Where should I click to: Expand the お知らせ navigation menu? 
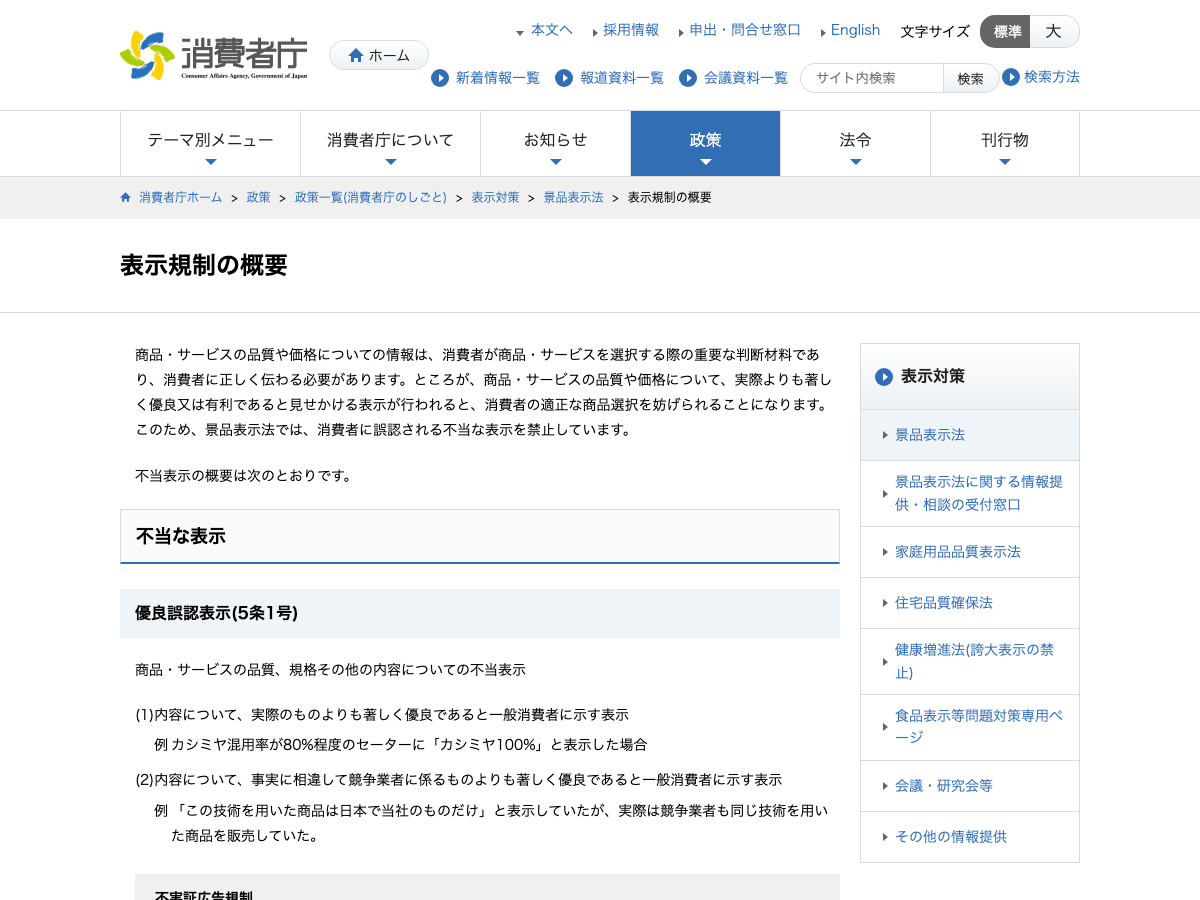tap(555, 144)
